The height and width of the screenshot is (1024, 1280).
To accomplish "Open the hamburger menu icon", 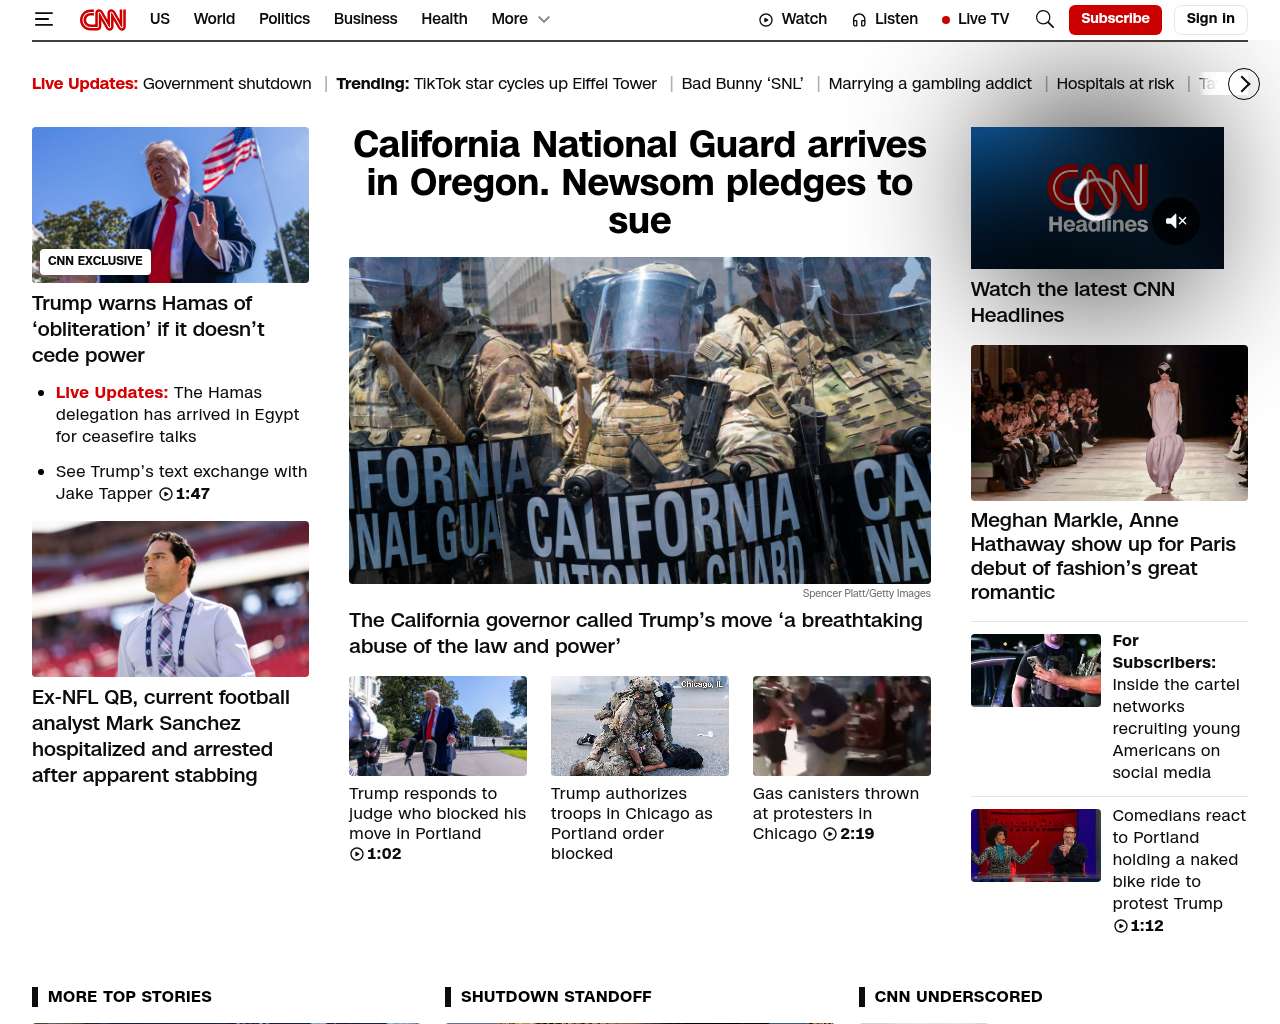I will [x=44, y=19].
